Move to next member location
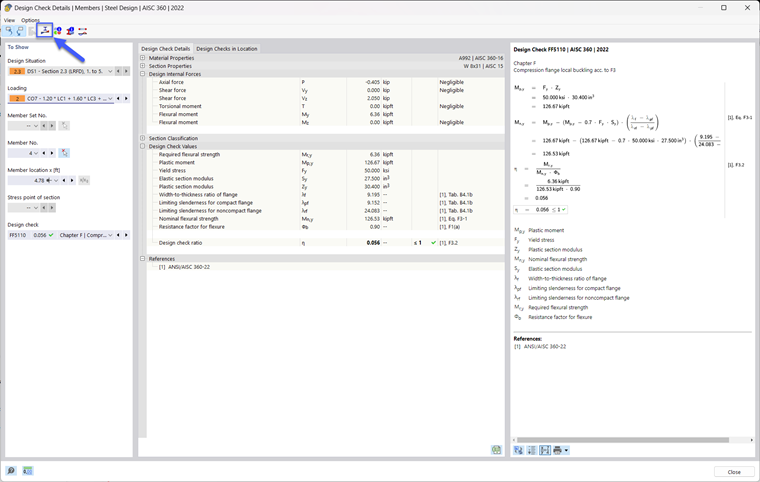Viewport: 760px width, 482px height. point(72,180)
